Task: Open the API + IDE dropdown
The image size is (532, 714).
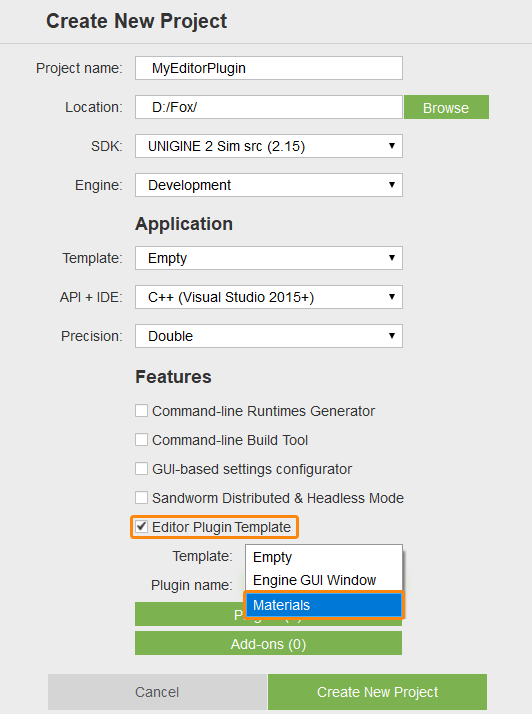Action: [269, 297]
